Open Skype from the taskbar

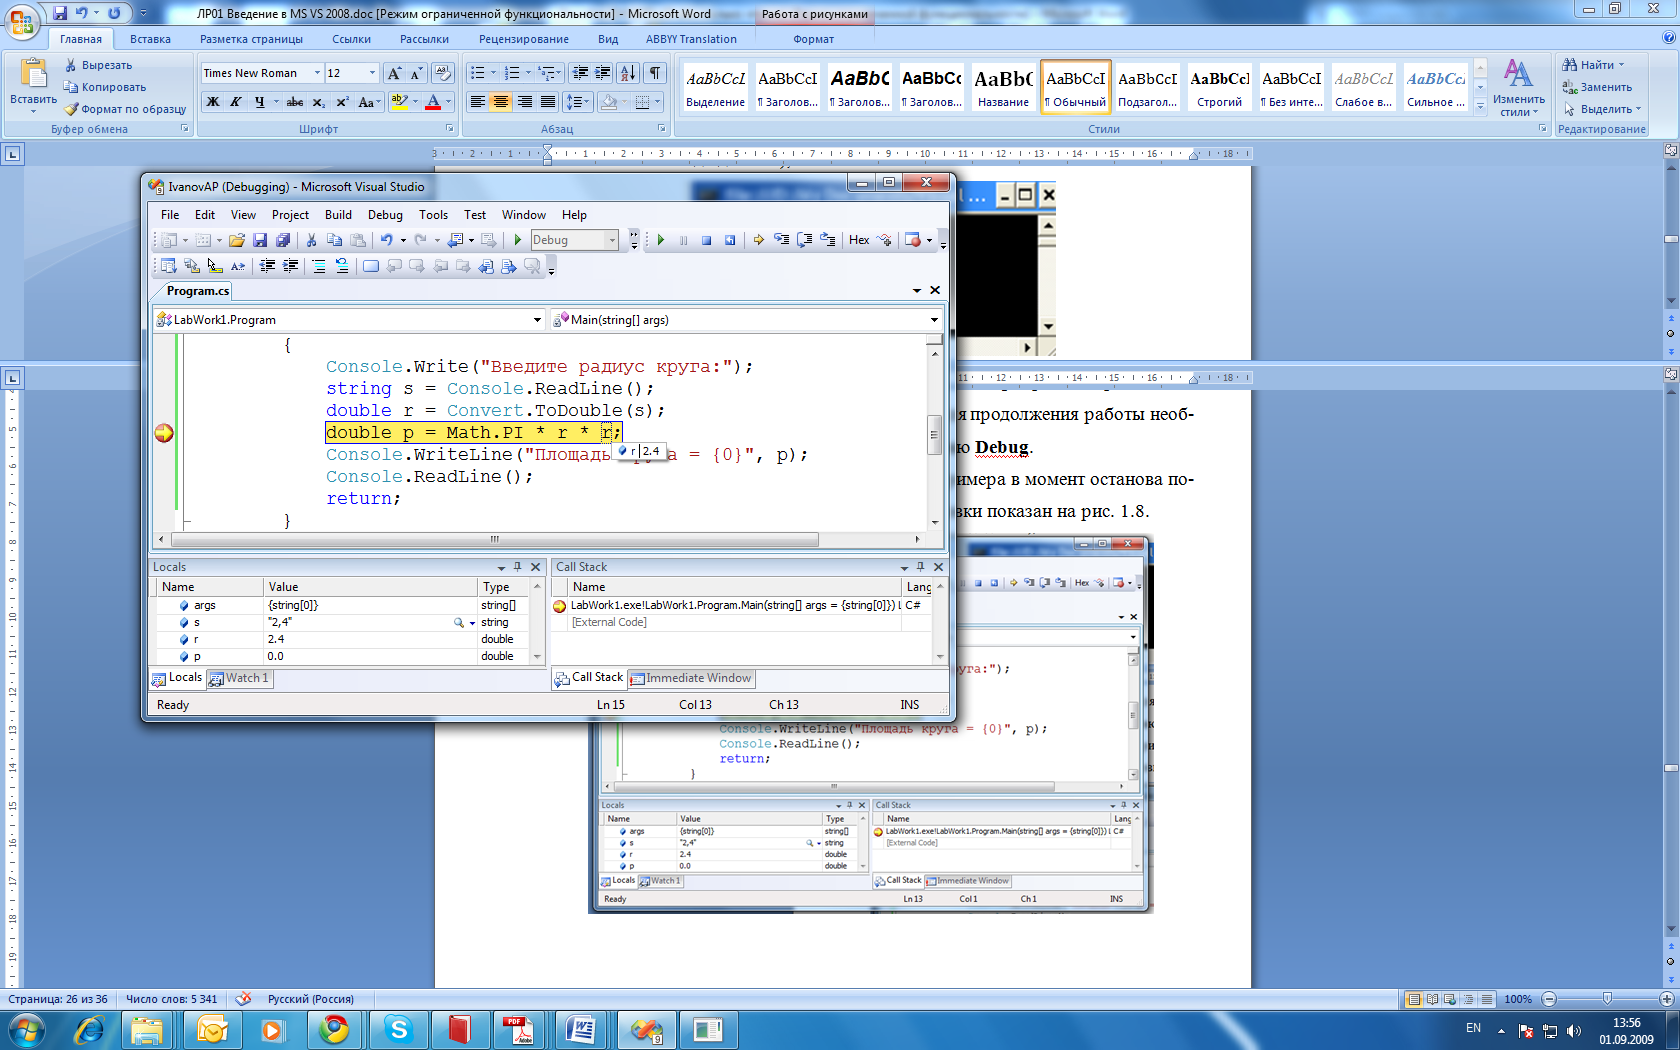398,1029
